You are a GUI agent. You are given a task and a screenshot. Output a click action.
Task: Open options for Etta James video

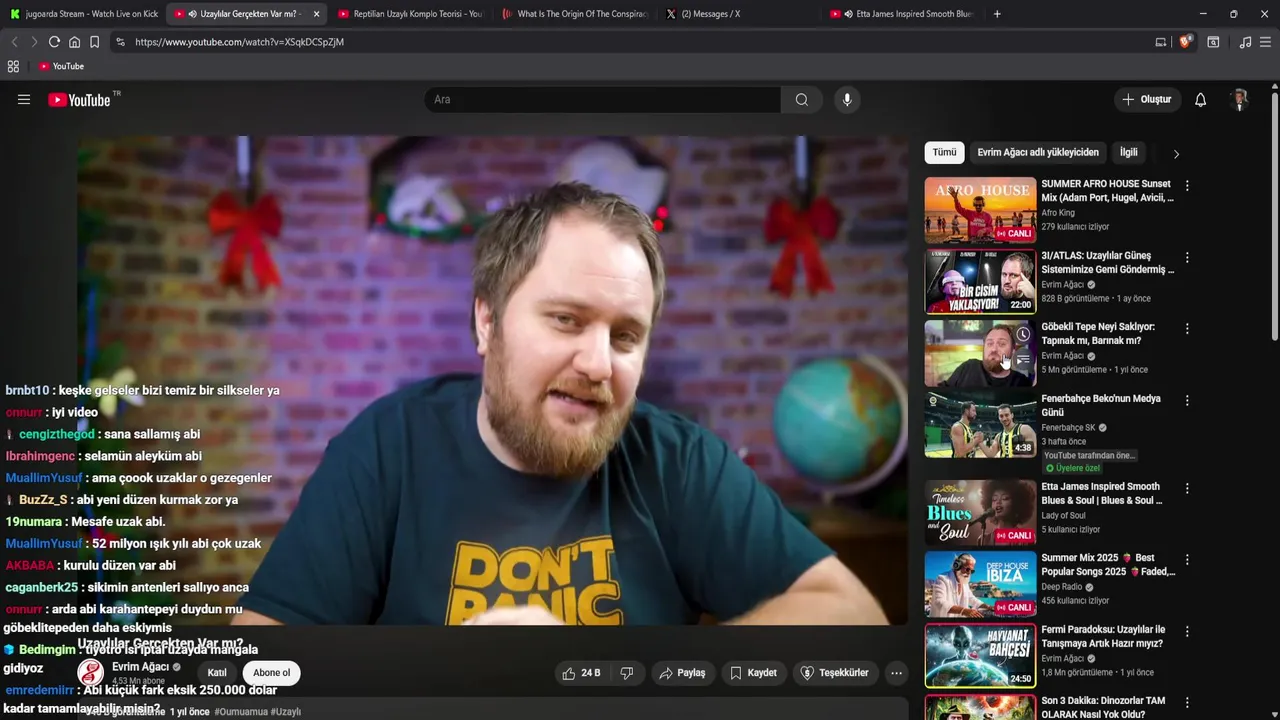tap(1187, 488)
